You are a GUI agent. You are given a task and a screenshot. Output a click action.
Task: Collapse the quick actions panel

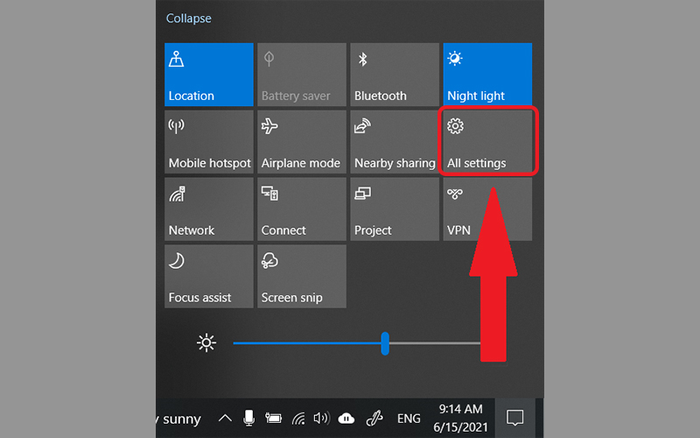[x=188, y=18]
